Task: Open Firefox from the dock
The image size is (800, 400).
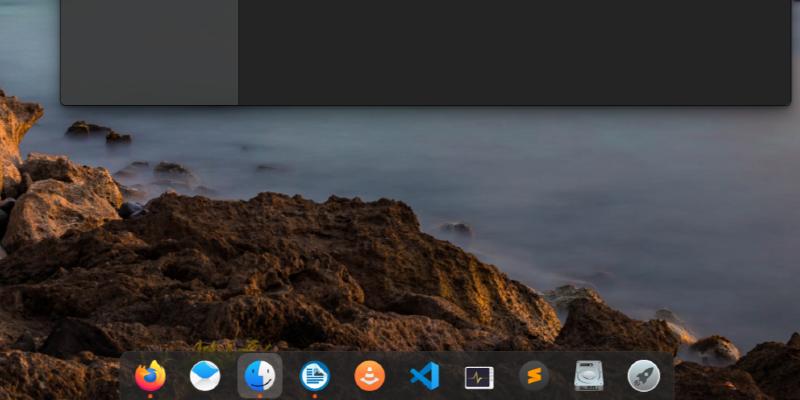Action: [151, 376]
